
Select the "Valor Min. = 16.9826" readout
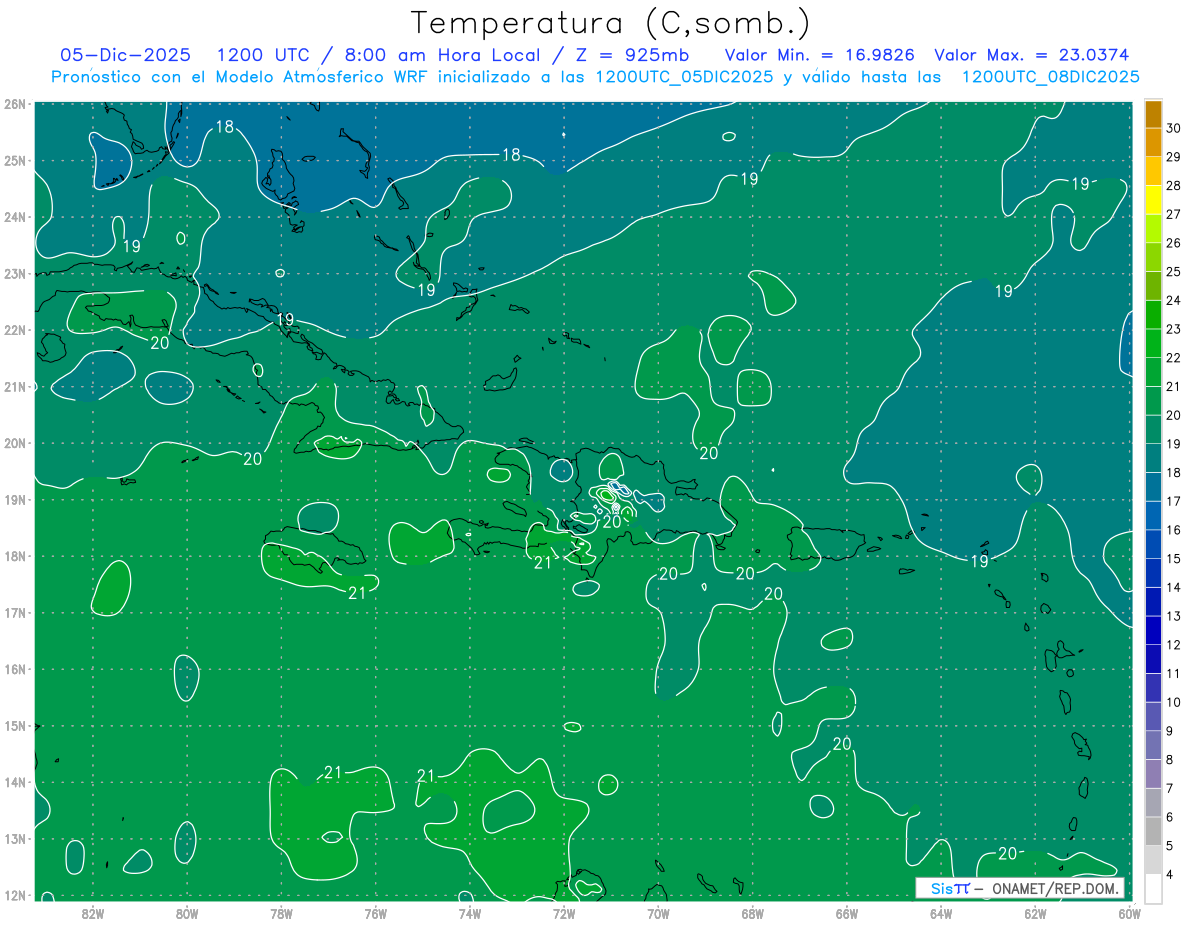[x=821, y=55]
